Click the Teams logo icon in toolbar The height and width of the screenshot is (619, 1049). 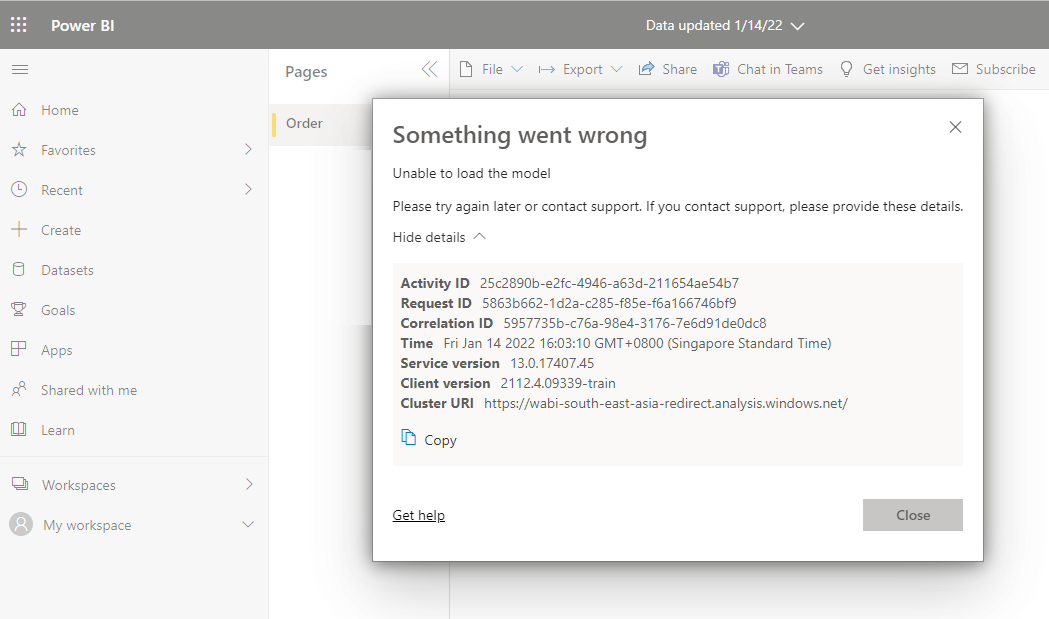coord(721,69)
